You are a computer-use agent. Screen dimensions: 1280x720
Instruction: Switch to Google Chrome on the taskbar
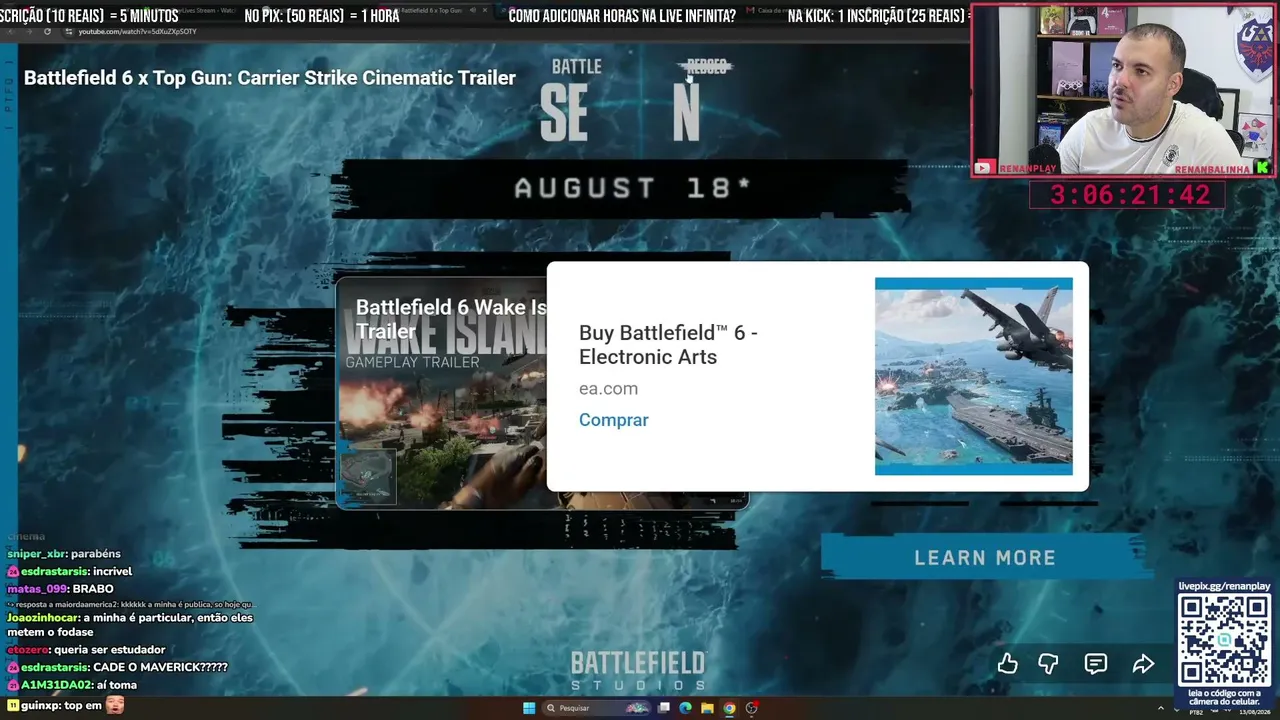click(x=729, y=708)
